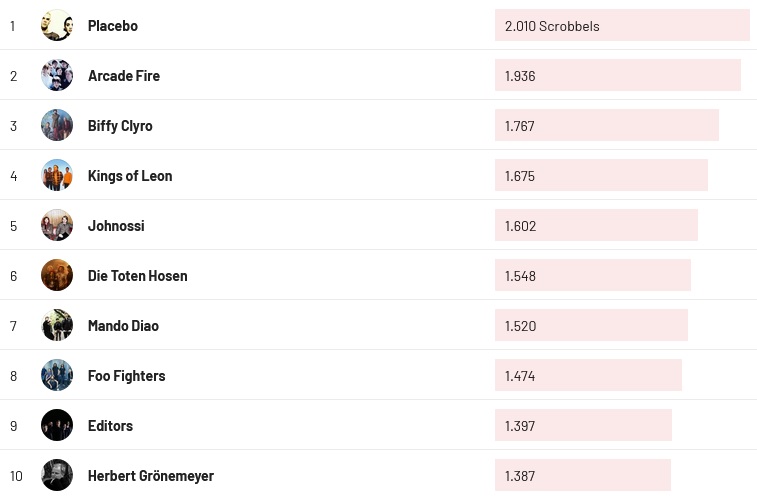Click Placebo's round artist avatar

click(x=57, y=25)
